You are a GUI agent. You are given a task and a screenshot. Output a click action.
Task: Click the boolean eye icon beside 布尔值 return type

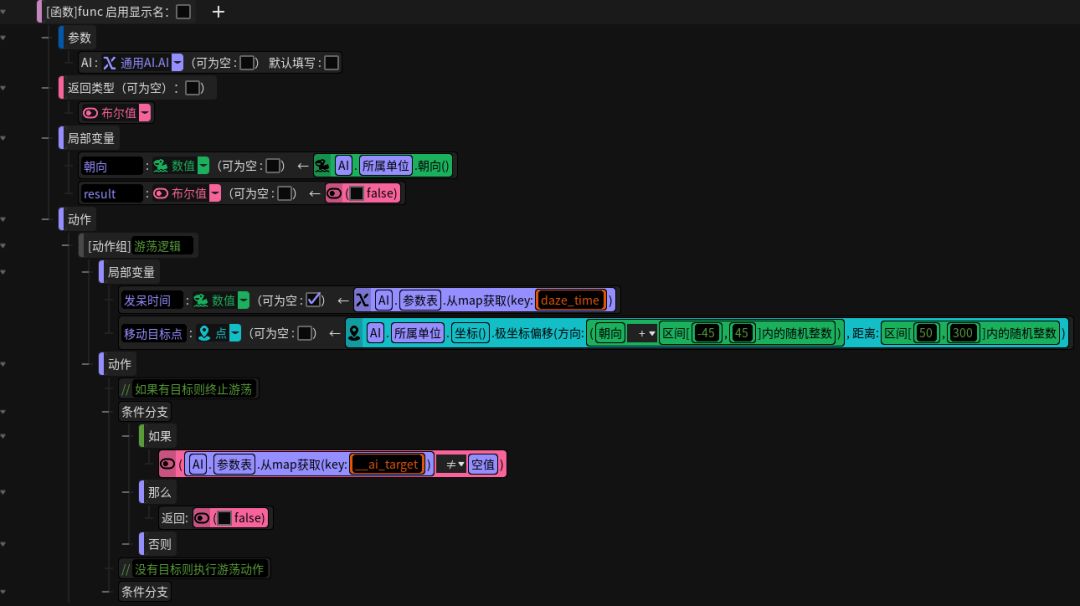click(x=90, y=113)
